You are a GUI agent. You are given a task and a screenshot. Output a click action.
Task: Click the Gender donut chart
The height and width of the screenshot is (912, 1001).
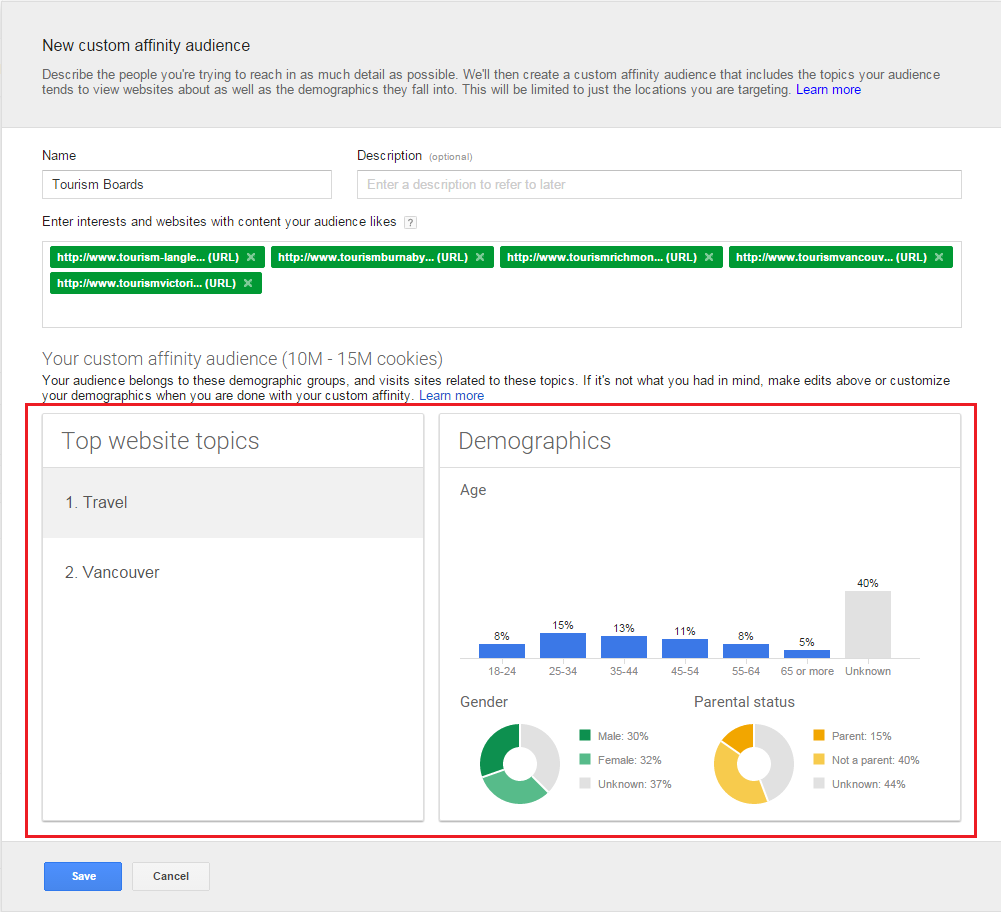519,764
